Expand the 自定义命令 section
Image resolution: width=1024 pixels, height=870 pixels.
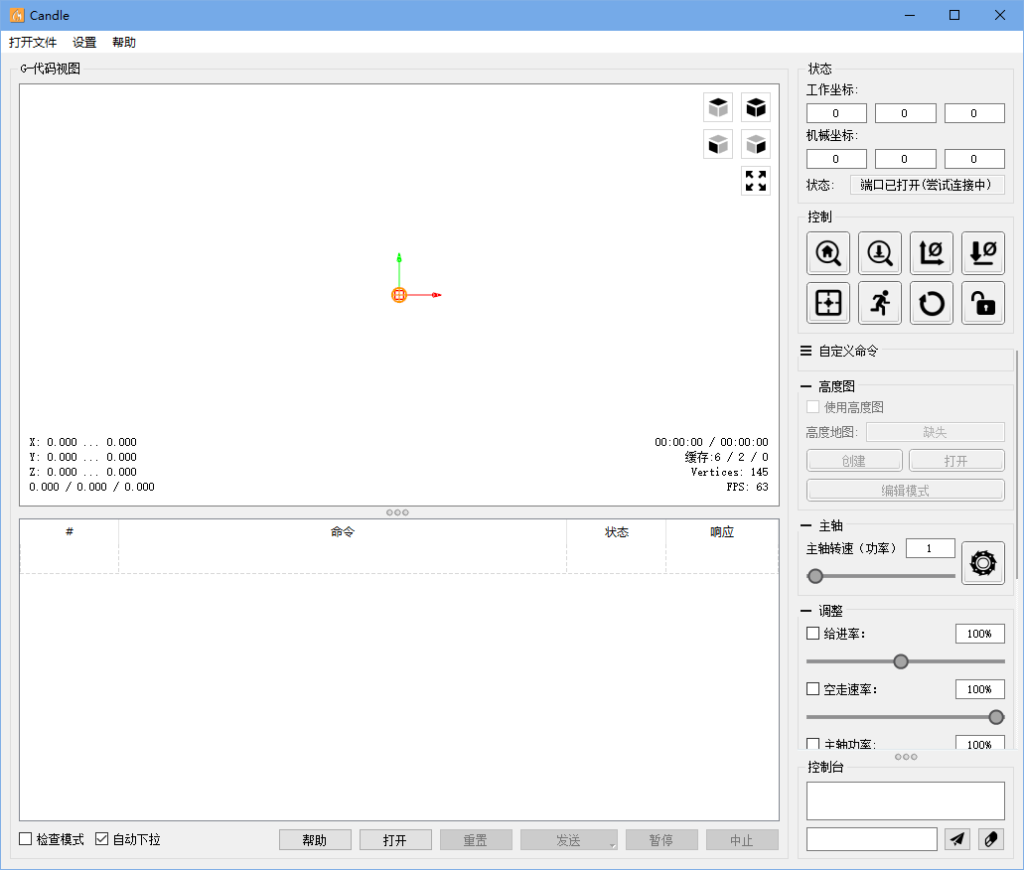point(806,351)
